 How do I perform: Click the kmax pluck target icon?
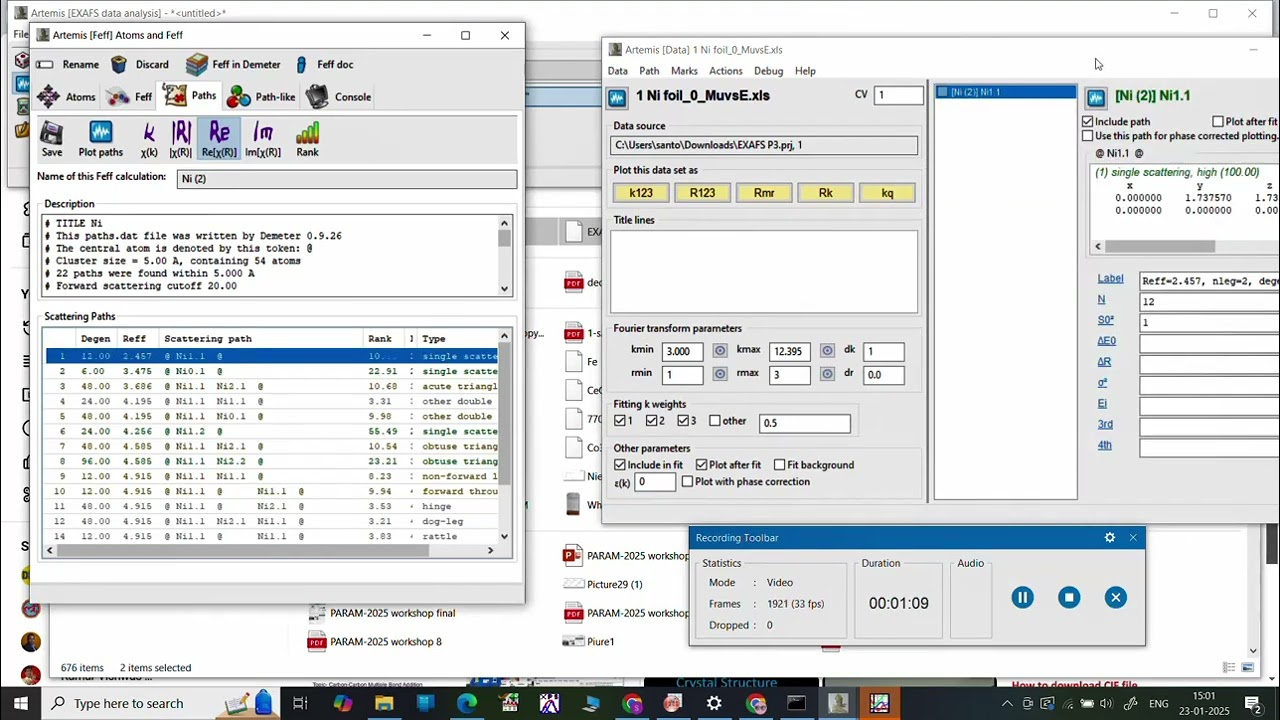[x=827, y=351]
